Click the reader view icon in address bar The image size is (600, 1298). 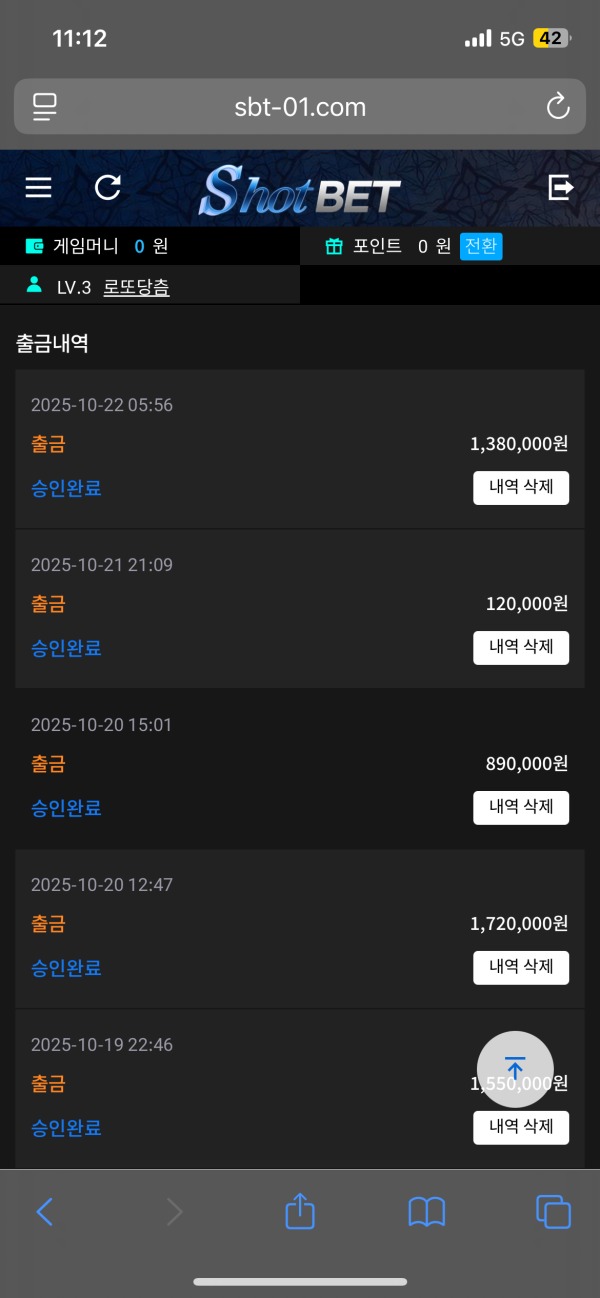[x=43, y=106]
